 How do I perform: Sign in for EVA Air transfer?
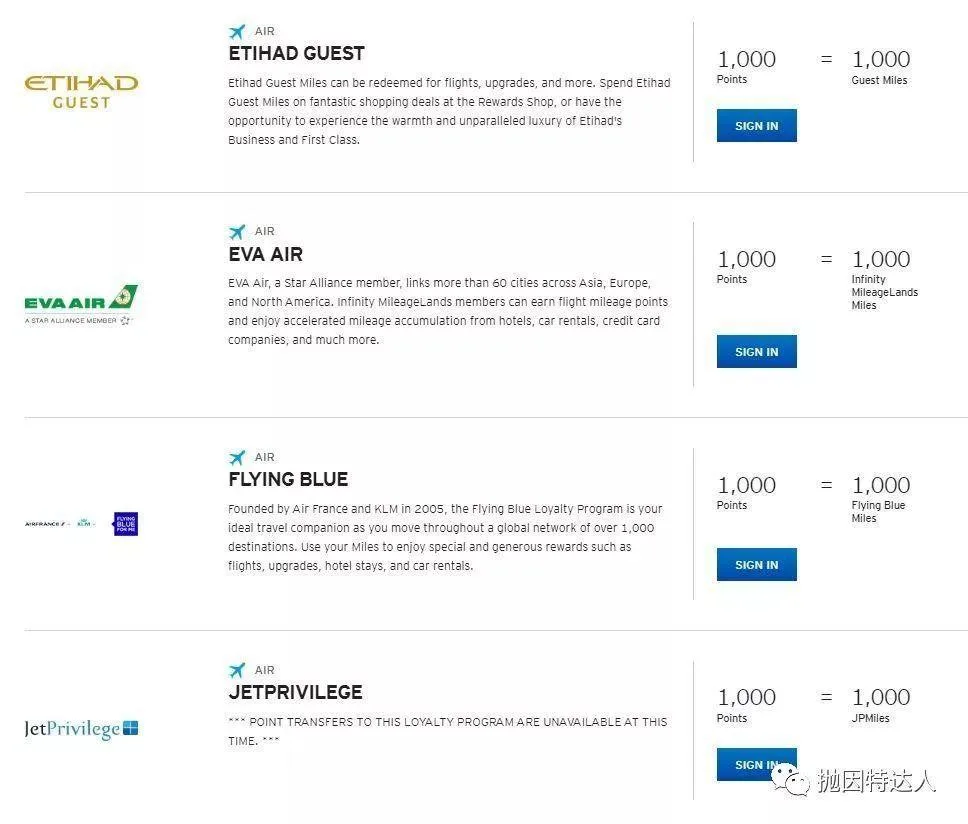(x=756, y=352)
